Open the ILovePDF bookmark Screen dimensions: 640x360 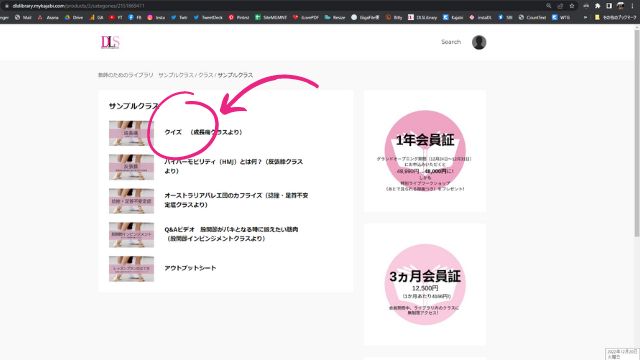tap(305, 18)
